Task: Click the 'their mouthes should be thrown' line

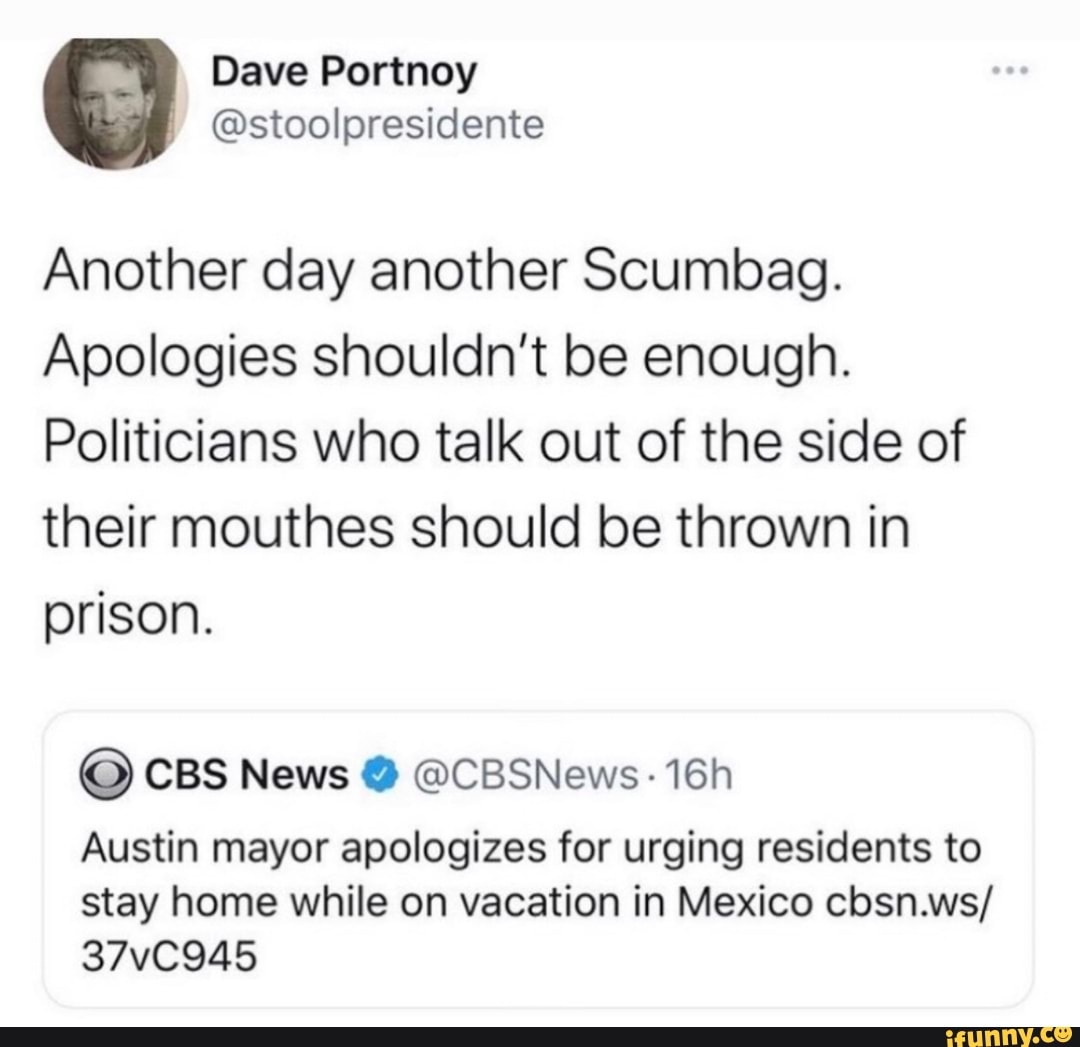Action: pyautogui.click(x=477, y=528)
